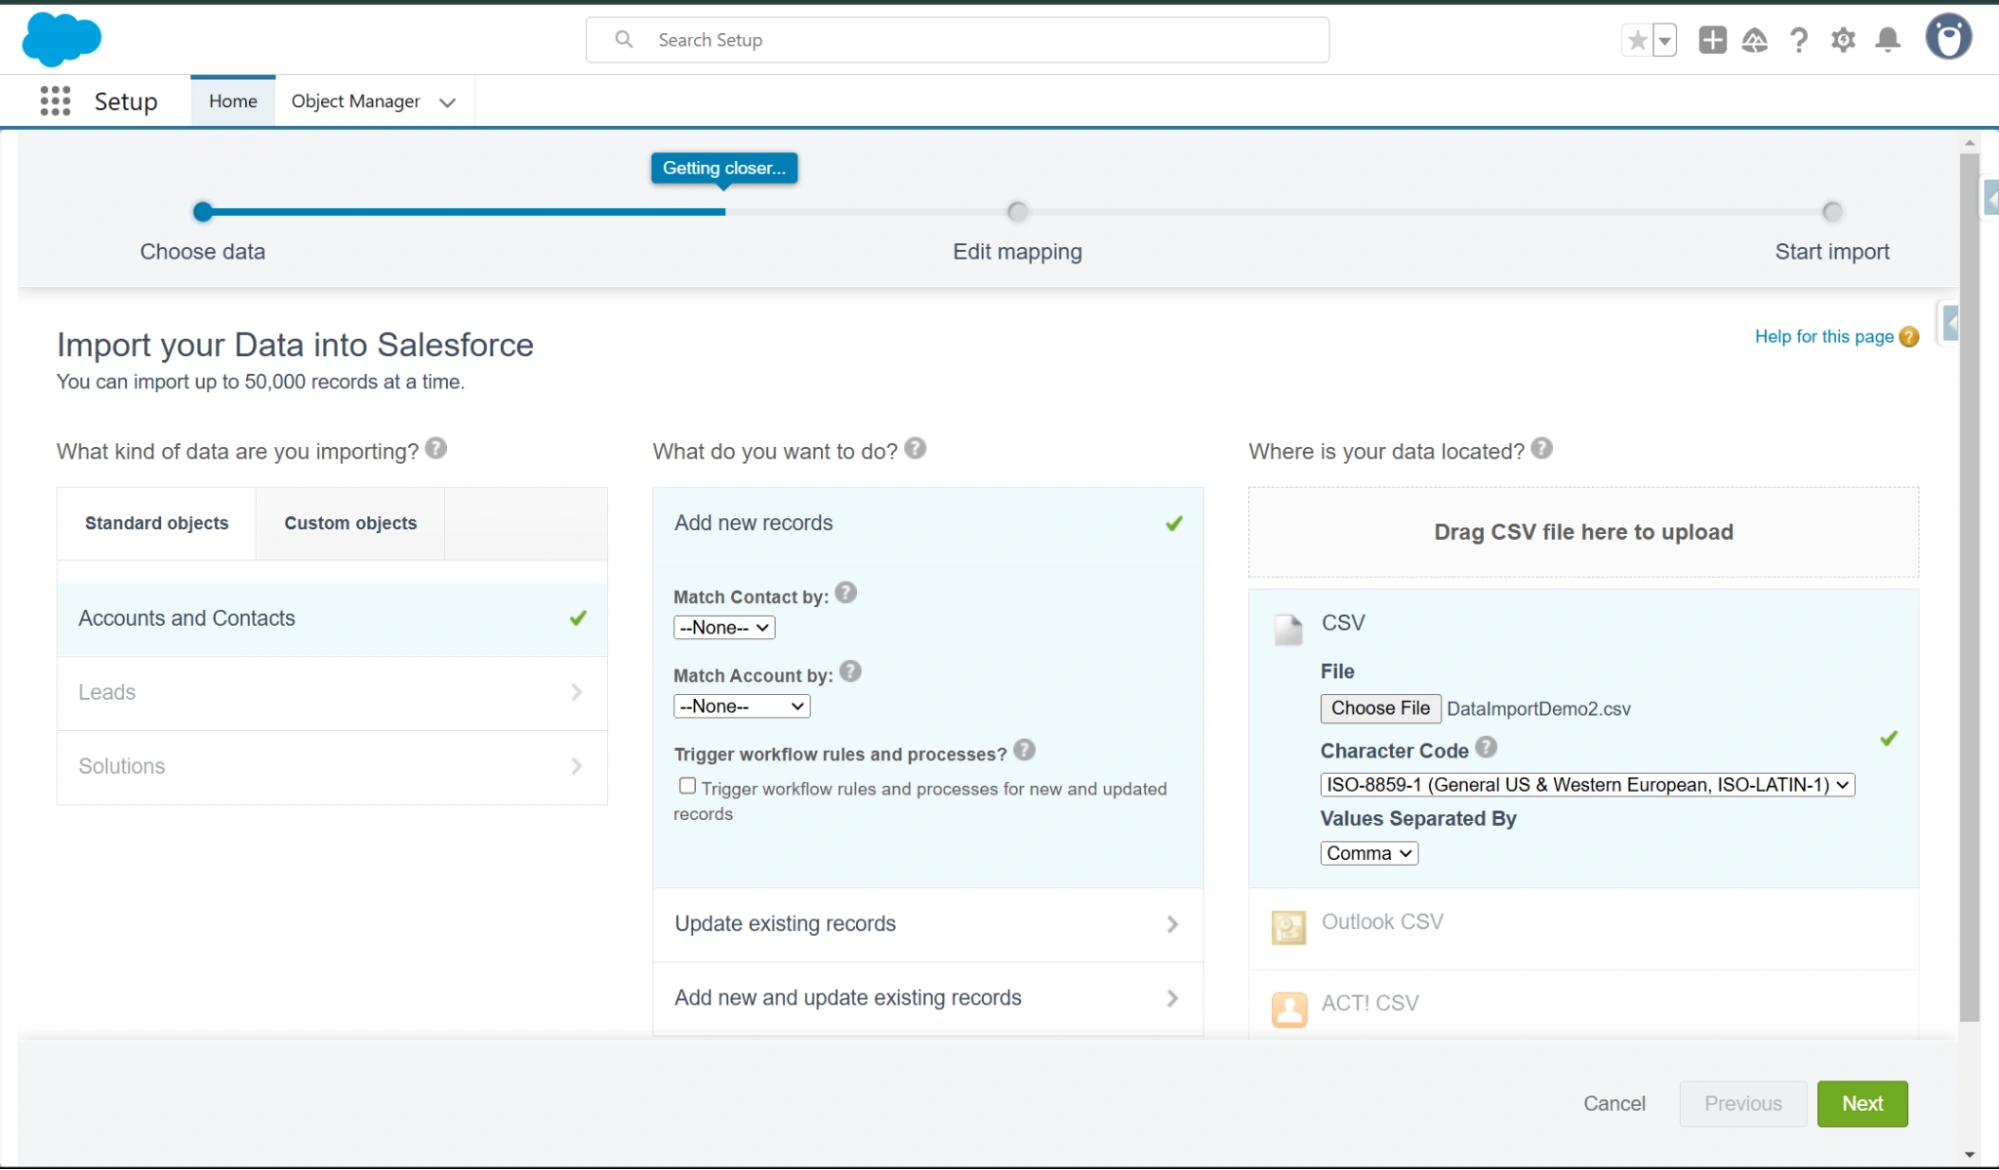The image size is (1999, 1170).
Task: Open the global actions plus icon
Action: point(1712,40)
